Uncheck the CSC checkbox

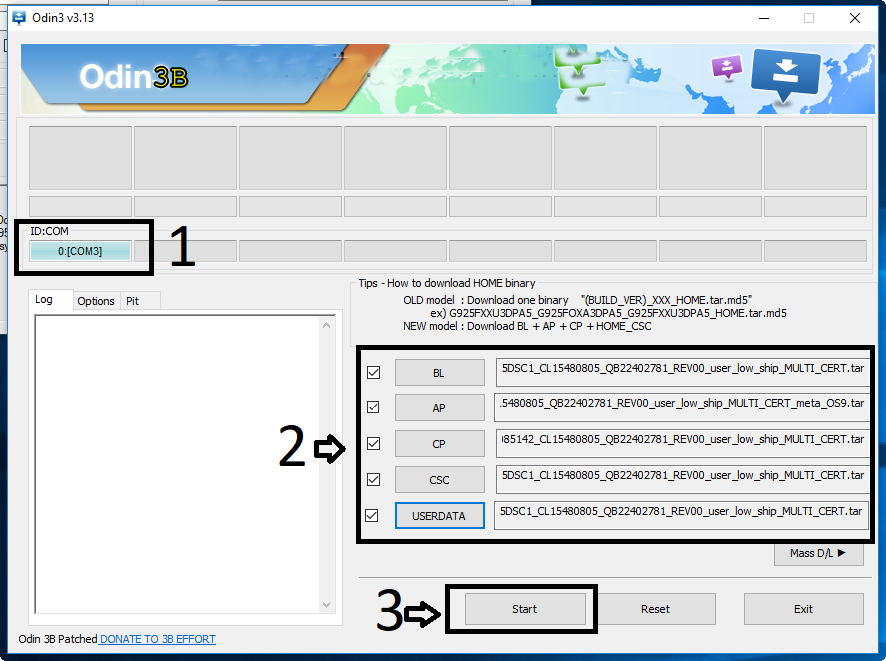(x=373, y=480)
